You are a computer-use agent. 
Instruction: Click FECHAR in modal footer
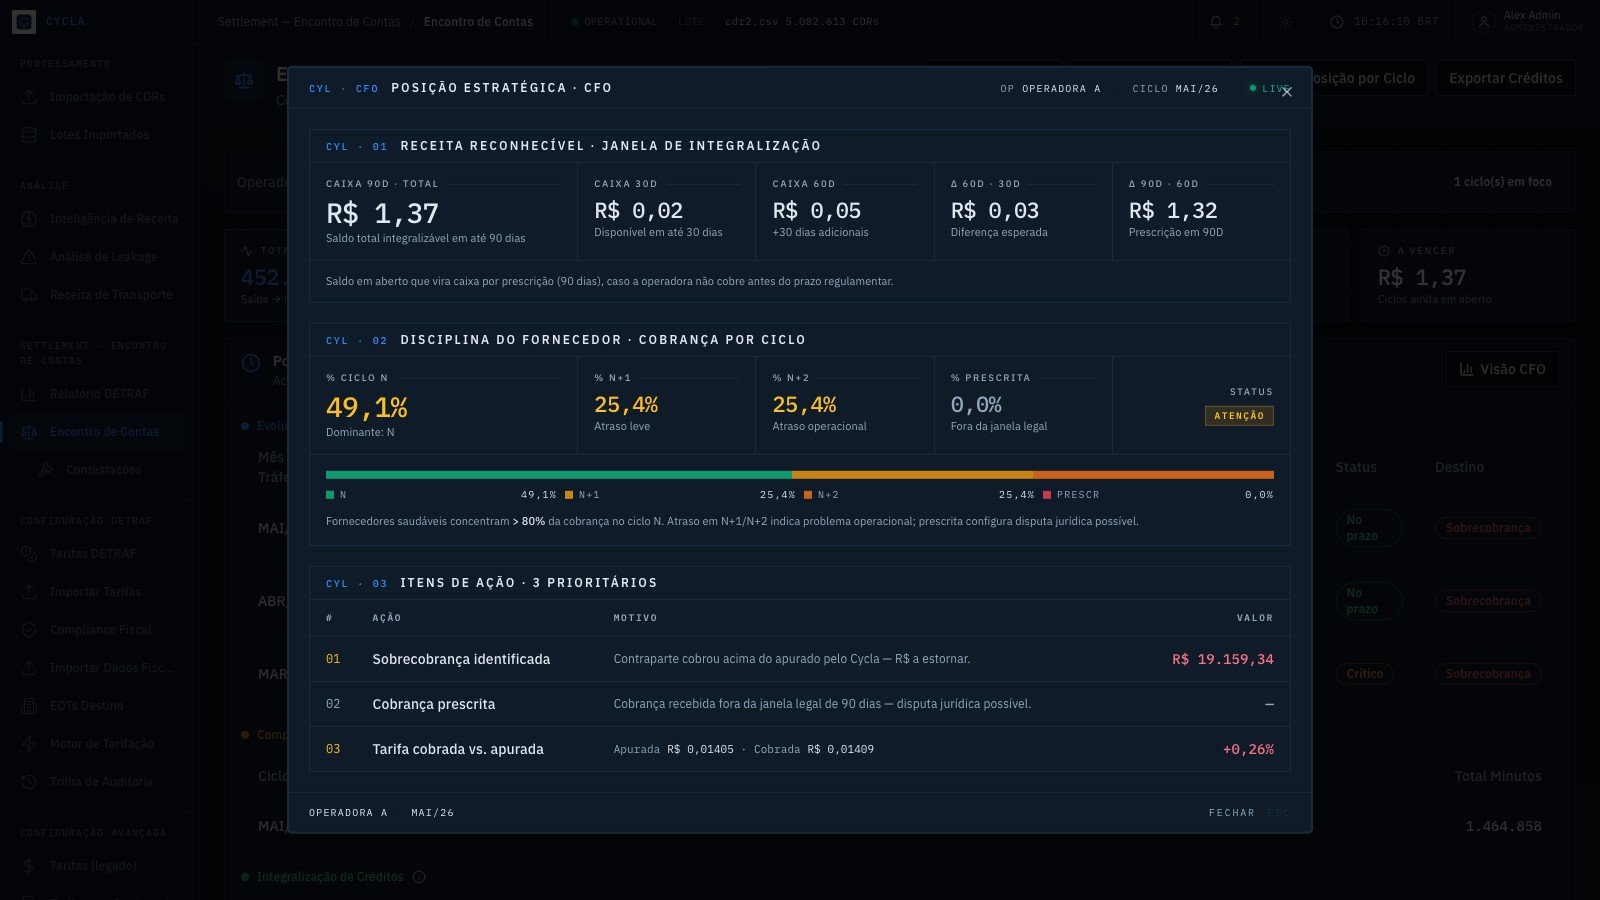[x=1231, y=813]
